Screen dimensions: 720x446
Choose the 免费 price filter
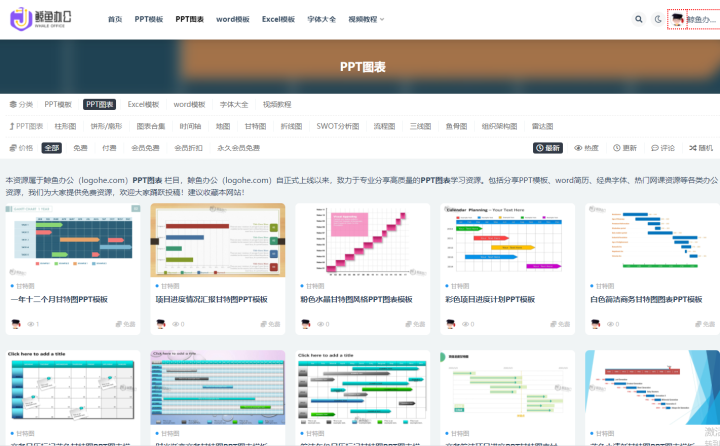tap(80, 148)
